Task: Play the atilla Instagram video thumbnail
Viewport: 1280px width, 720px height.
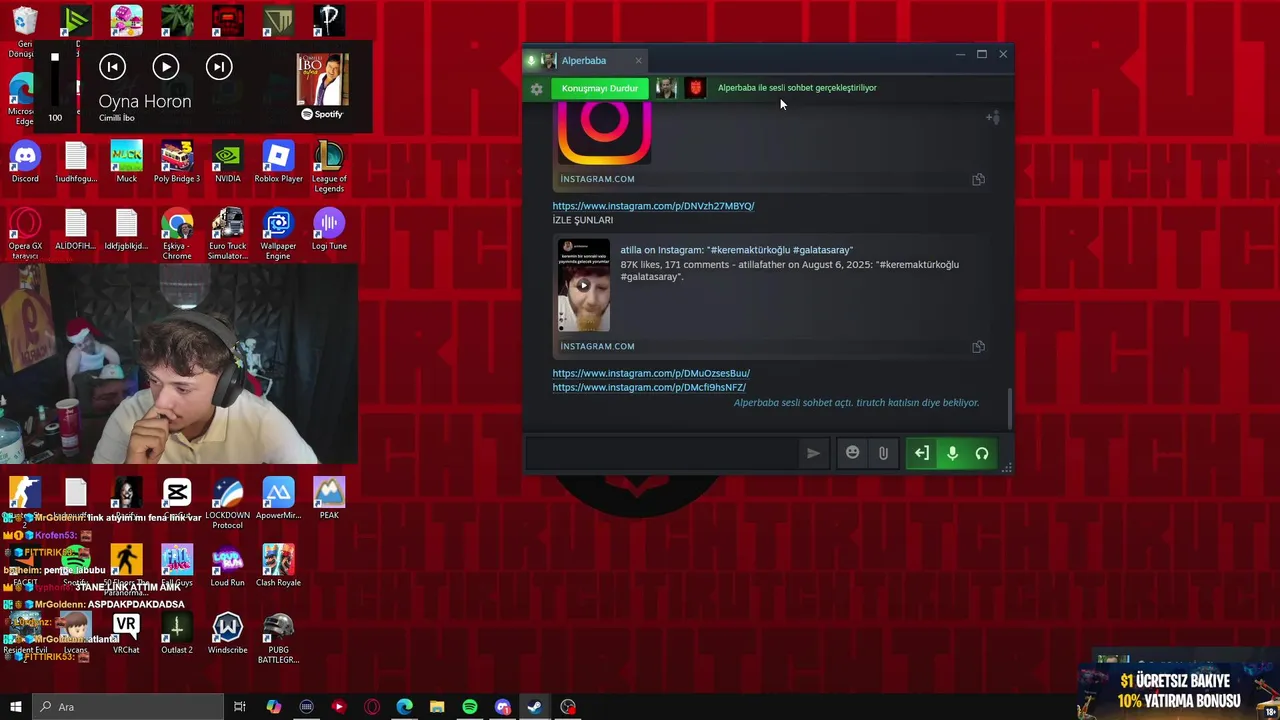Action: pyautogui.click(x=584, y=285)
